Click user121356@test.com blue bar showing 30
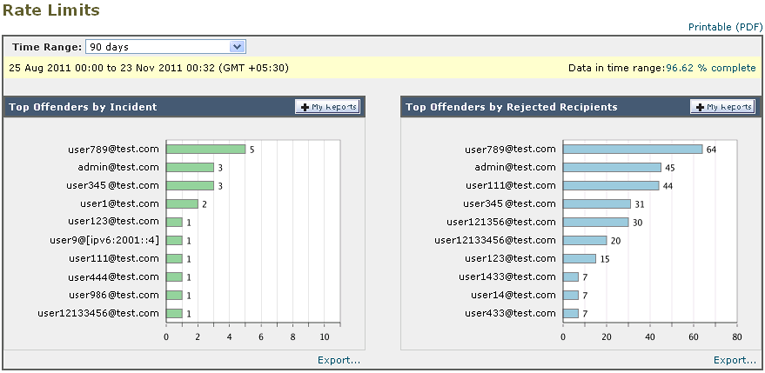This screenshot has height=373, width=765. coord(596,222)
